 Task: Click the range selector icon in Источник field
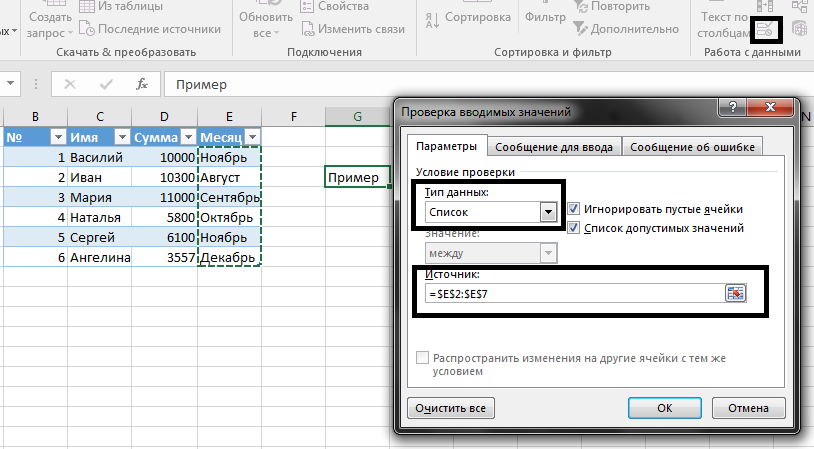(x=736, y=293)
